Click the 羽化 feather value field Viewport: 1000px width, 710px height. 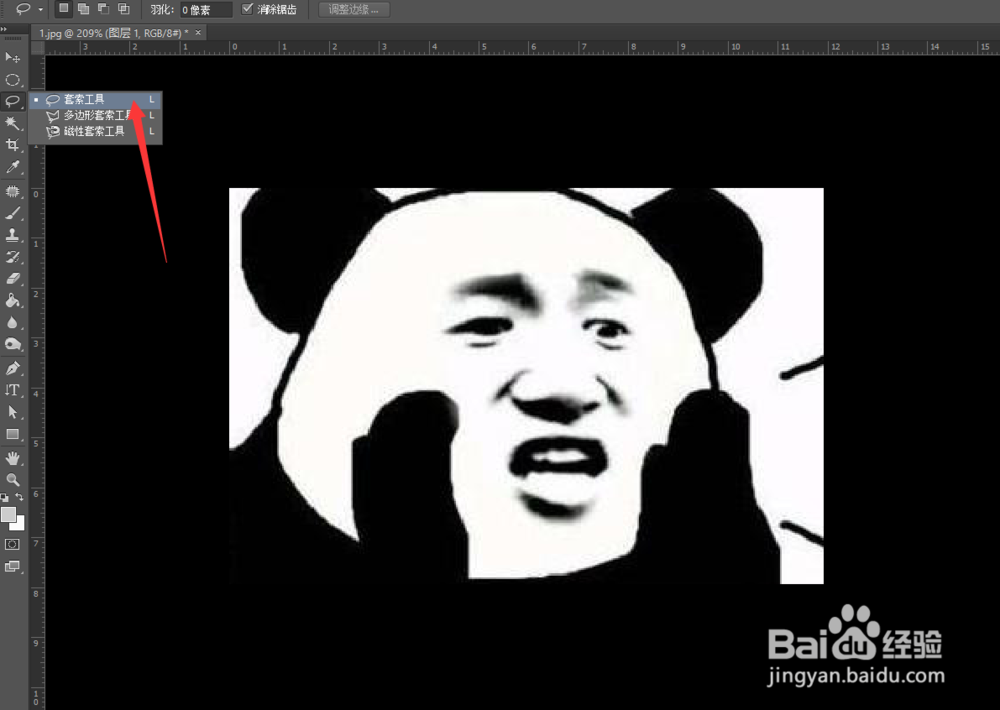[205, 10]
